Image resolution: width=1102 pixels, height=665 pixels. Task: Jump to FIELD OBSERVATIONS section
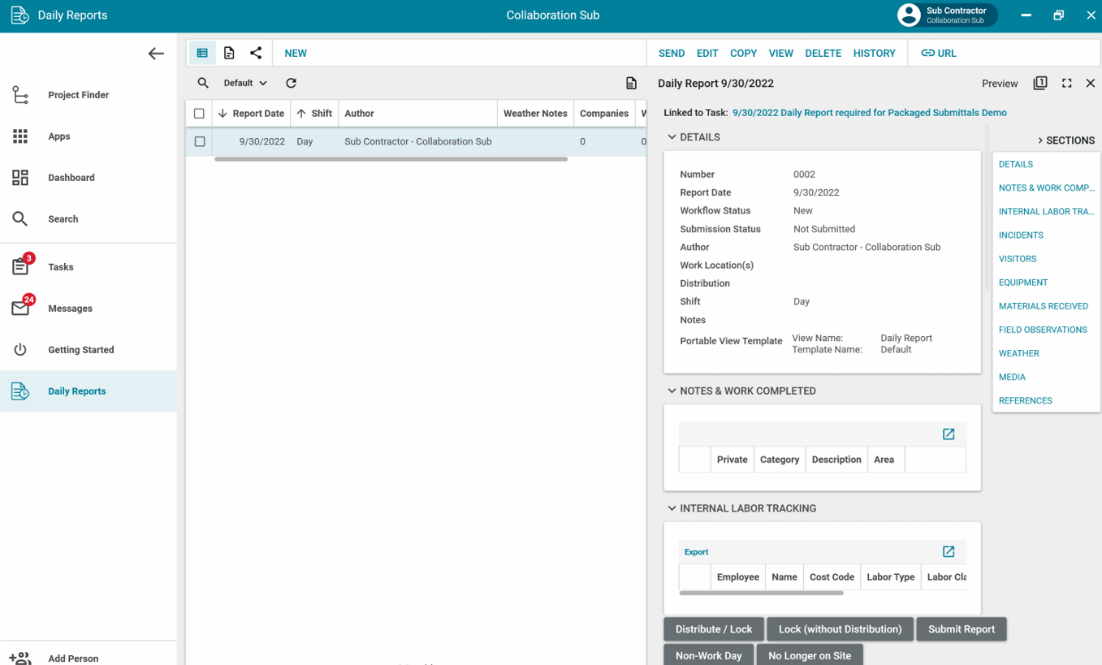[x=1042, y=330]
